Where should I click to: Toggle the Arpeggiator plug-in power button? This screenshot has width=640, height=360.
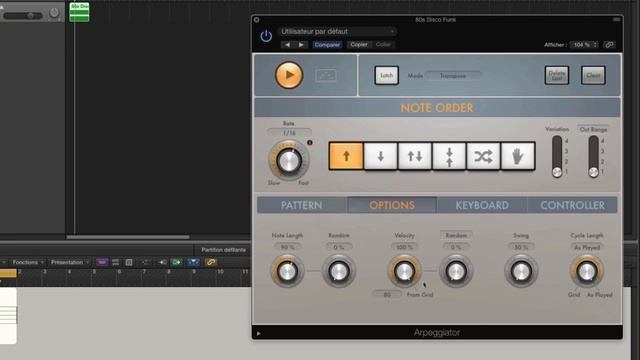point(266,36)
